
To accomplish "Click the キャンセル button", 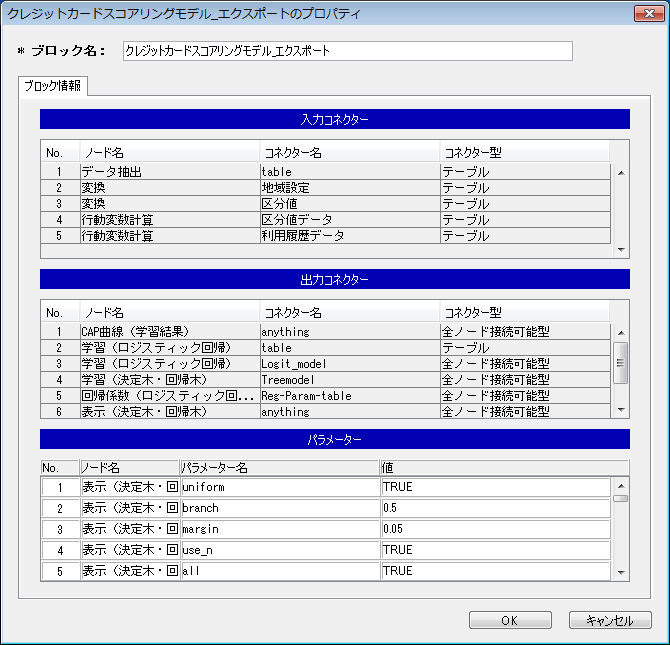I will click(x=609, y=620).
